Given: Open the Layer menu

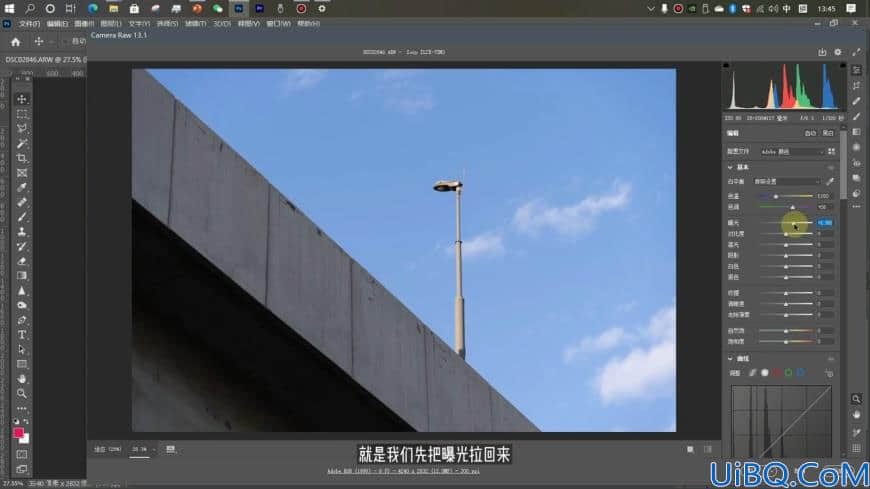Looking at the screenshot, I should (111, 24).
